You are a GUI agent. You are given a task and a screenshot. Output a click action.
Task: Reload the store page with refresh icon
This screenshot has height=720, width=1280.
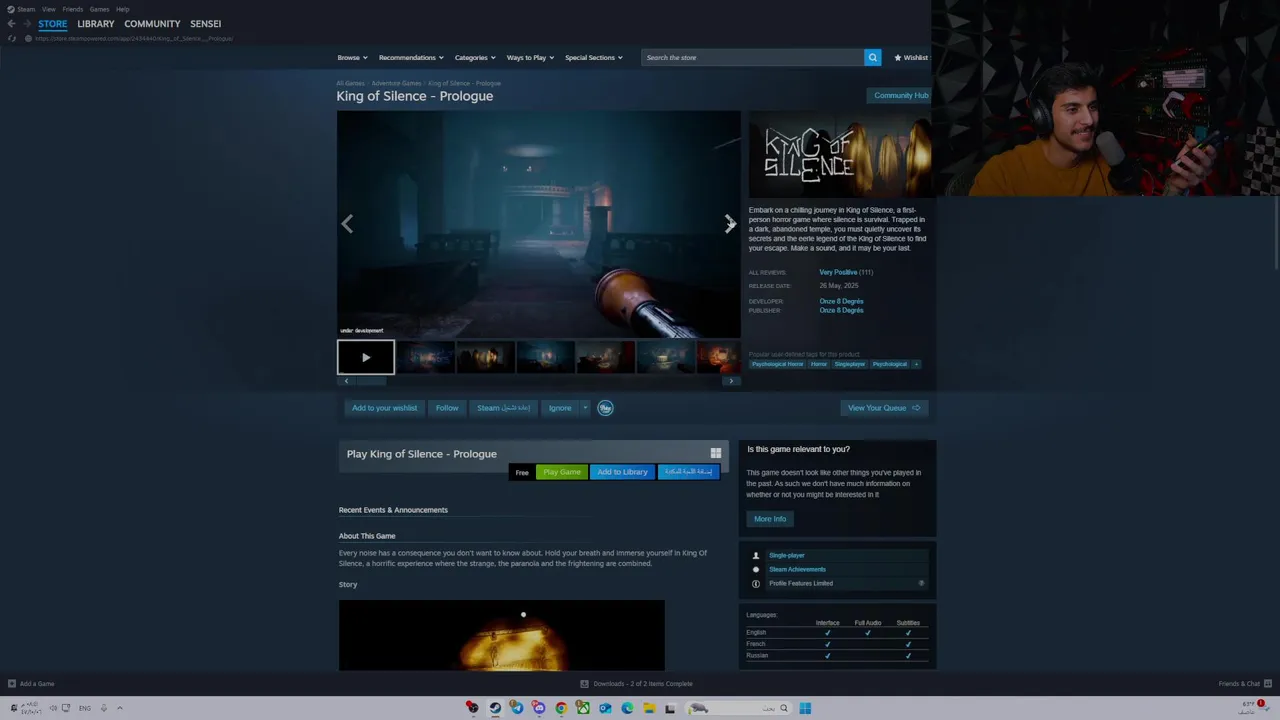pos(12,39)
